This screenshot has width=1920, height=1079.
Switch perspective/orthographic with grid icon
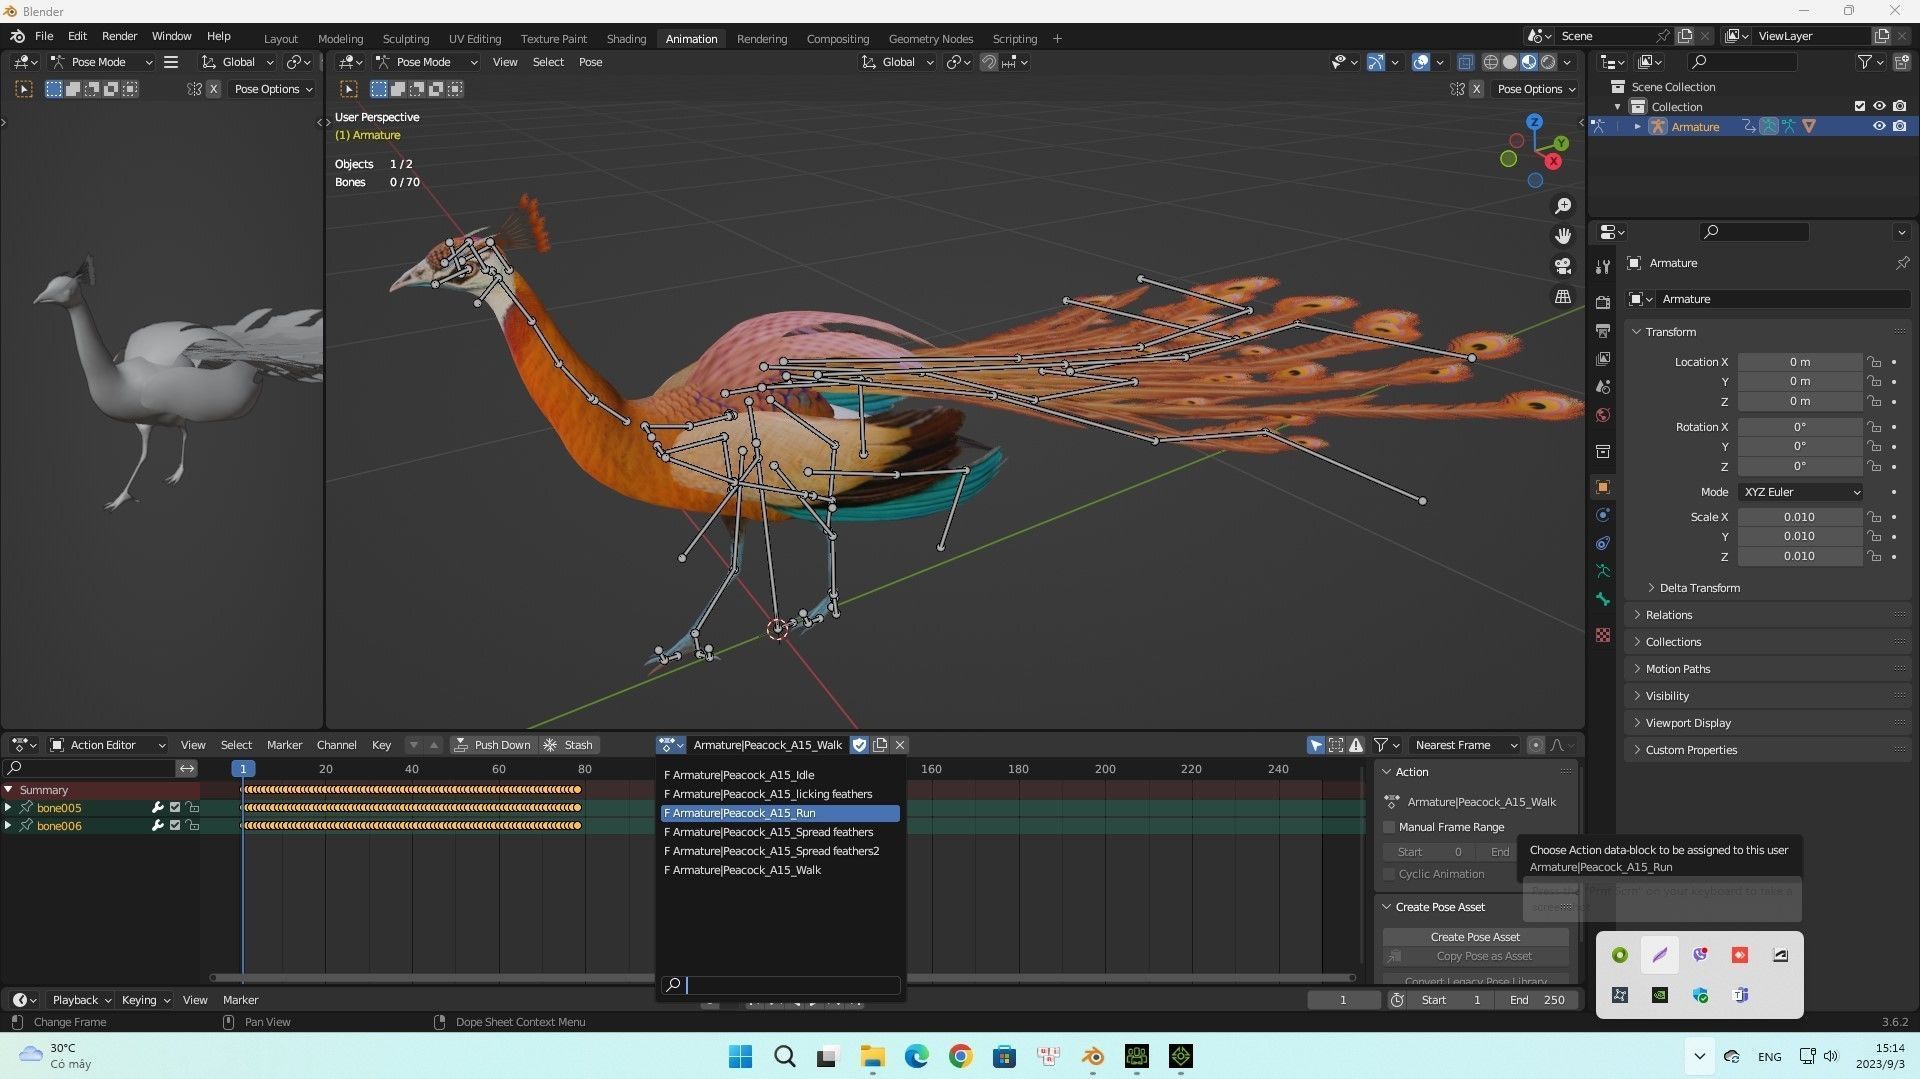click(x=1562, y=297)
